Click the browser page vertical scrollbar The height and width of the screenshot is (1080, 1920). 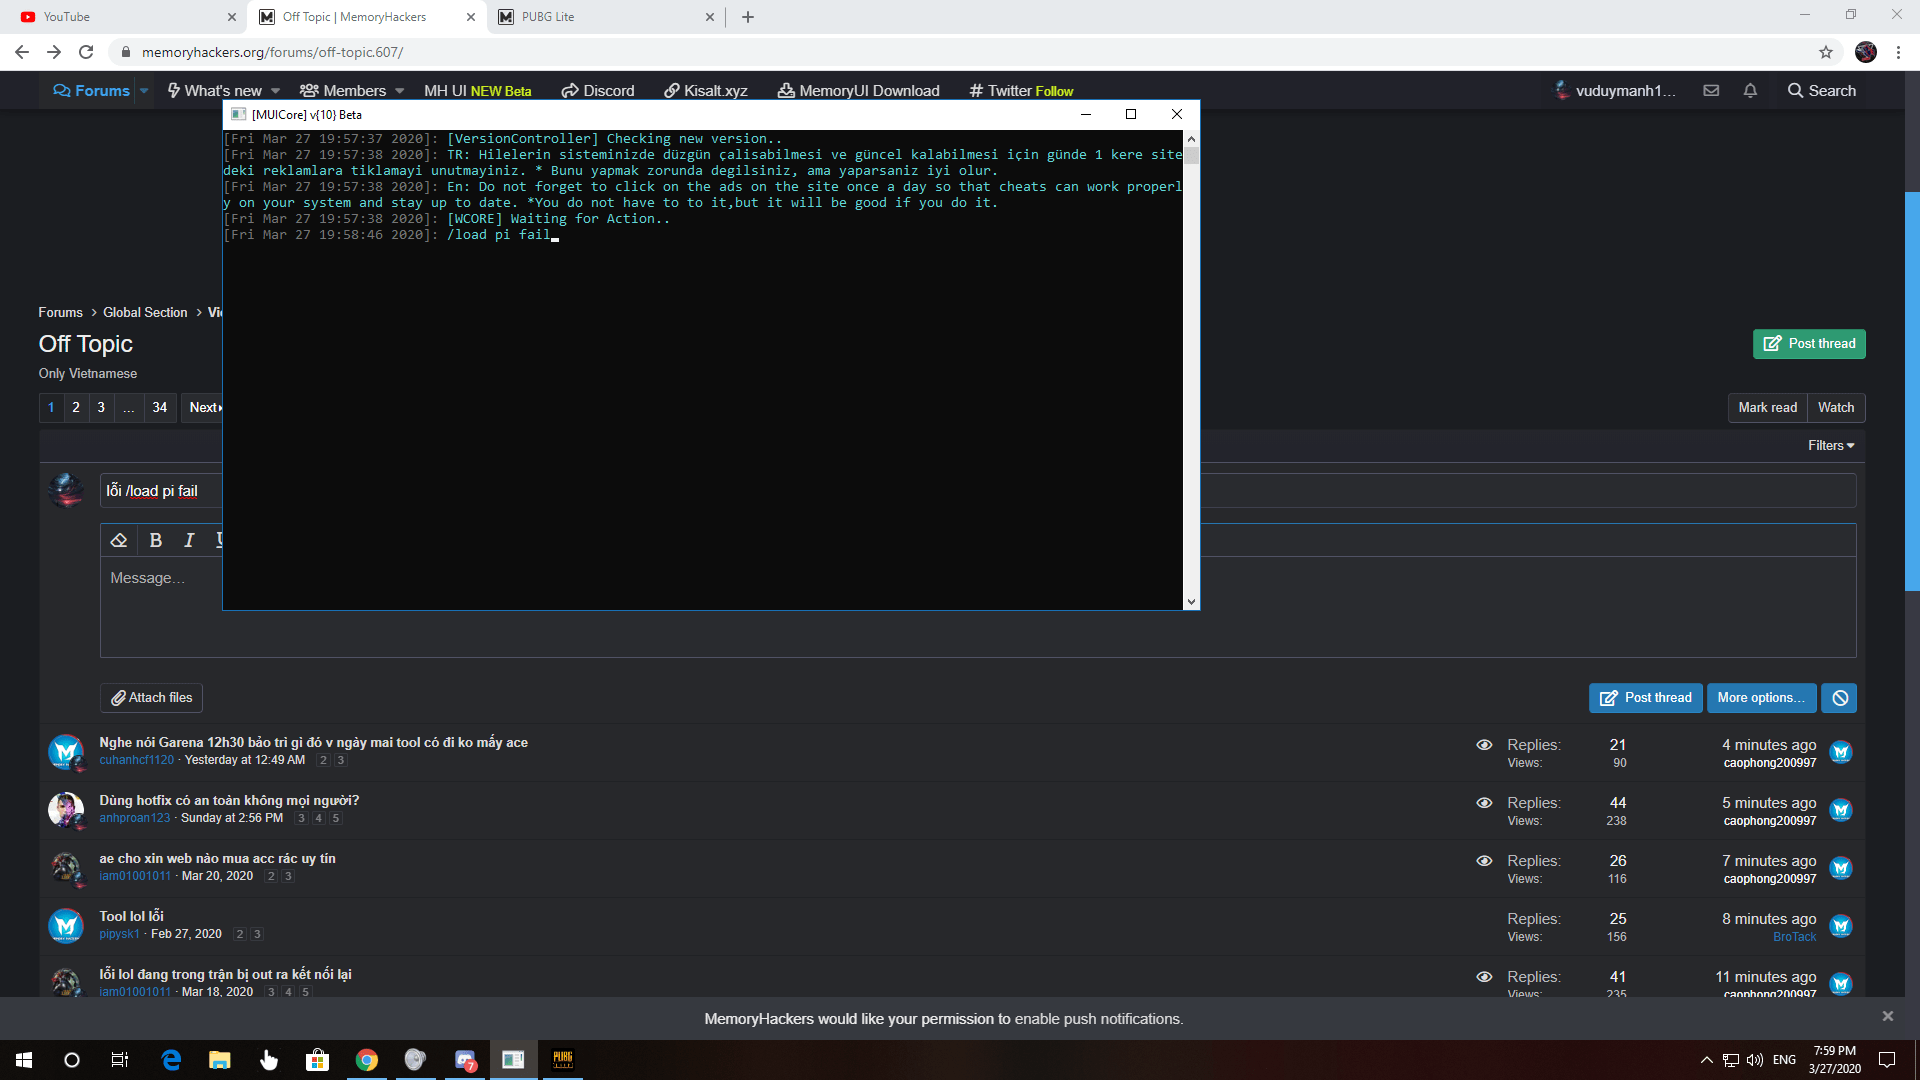1912,390
